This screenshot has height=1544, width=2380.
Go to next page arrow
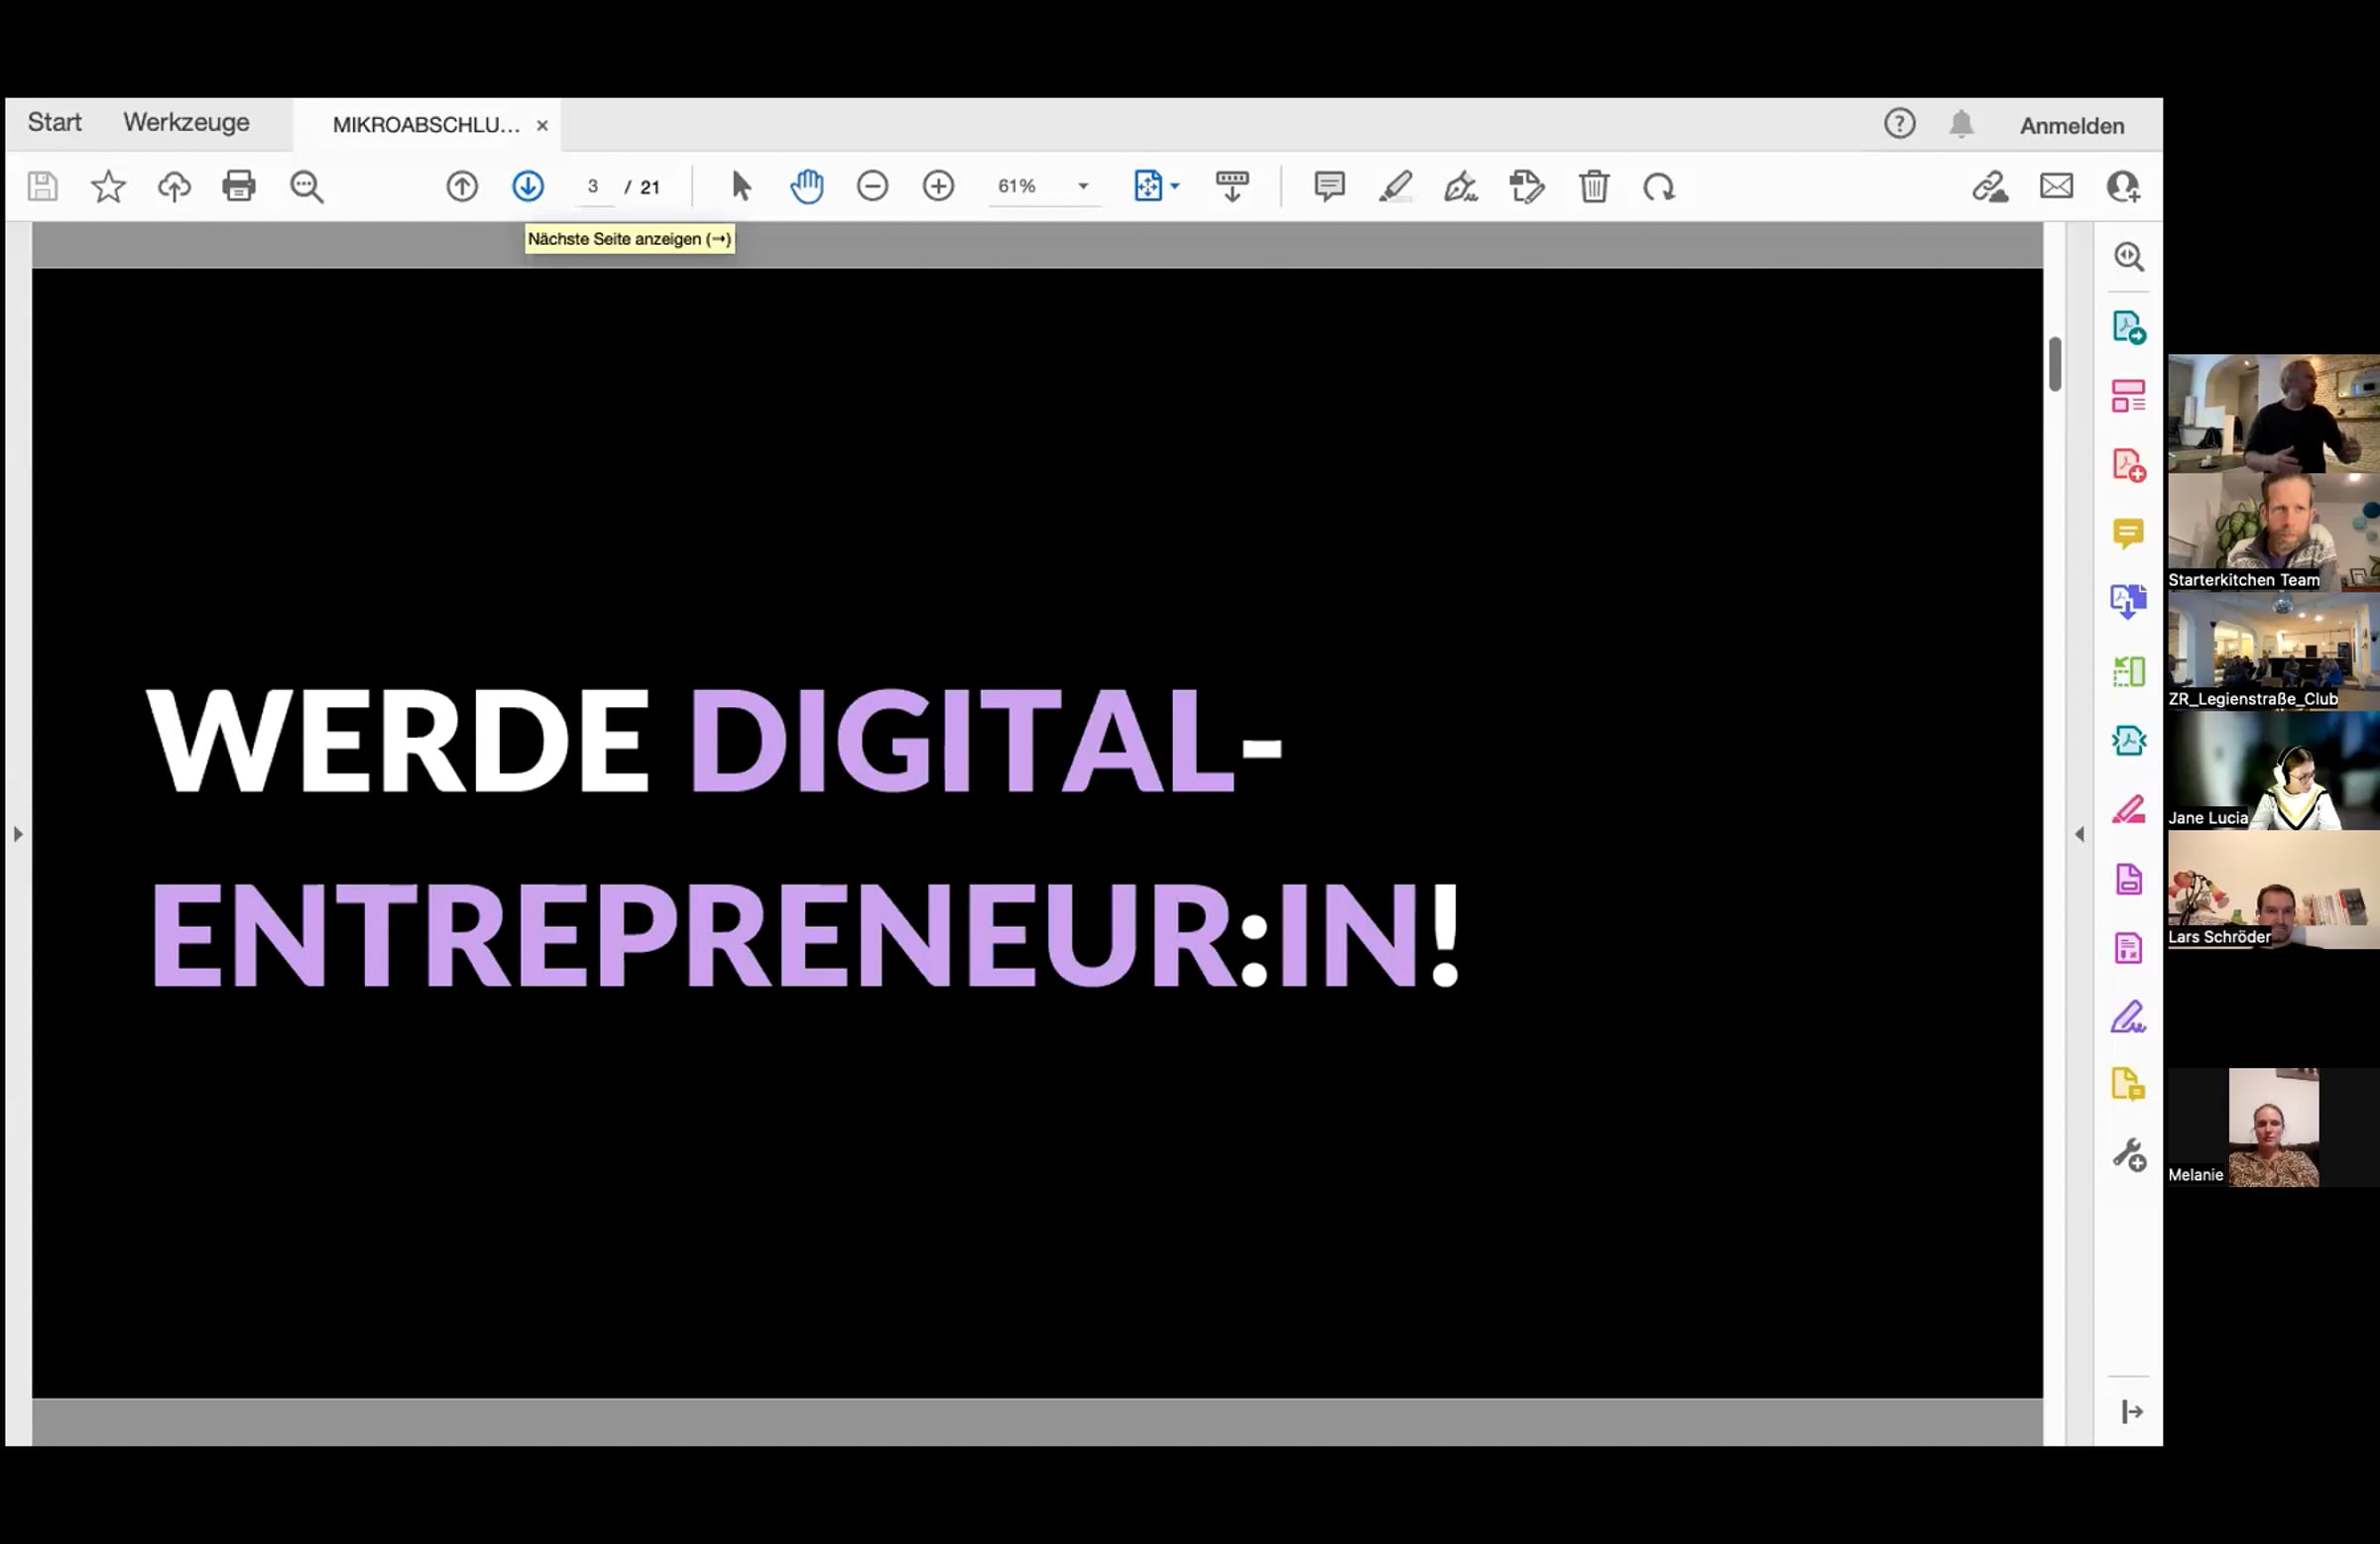[528, 186]
